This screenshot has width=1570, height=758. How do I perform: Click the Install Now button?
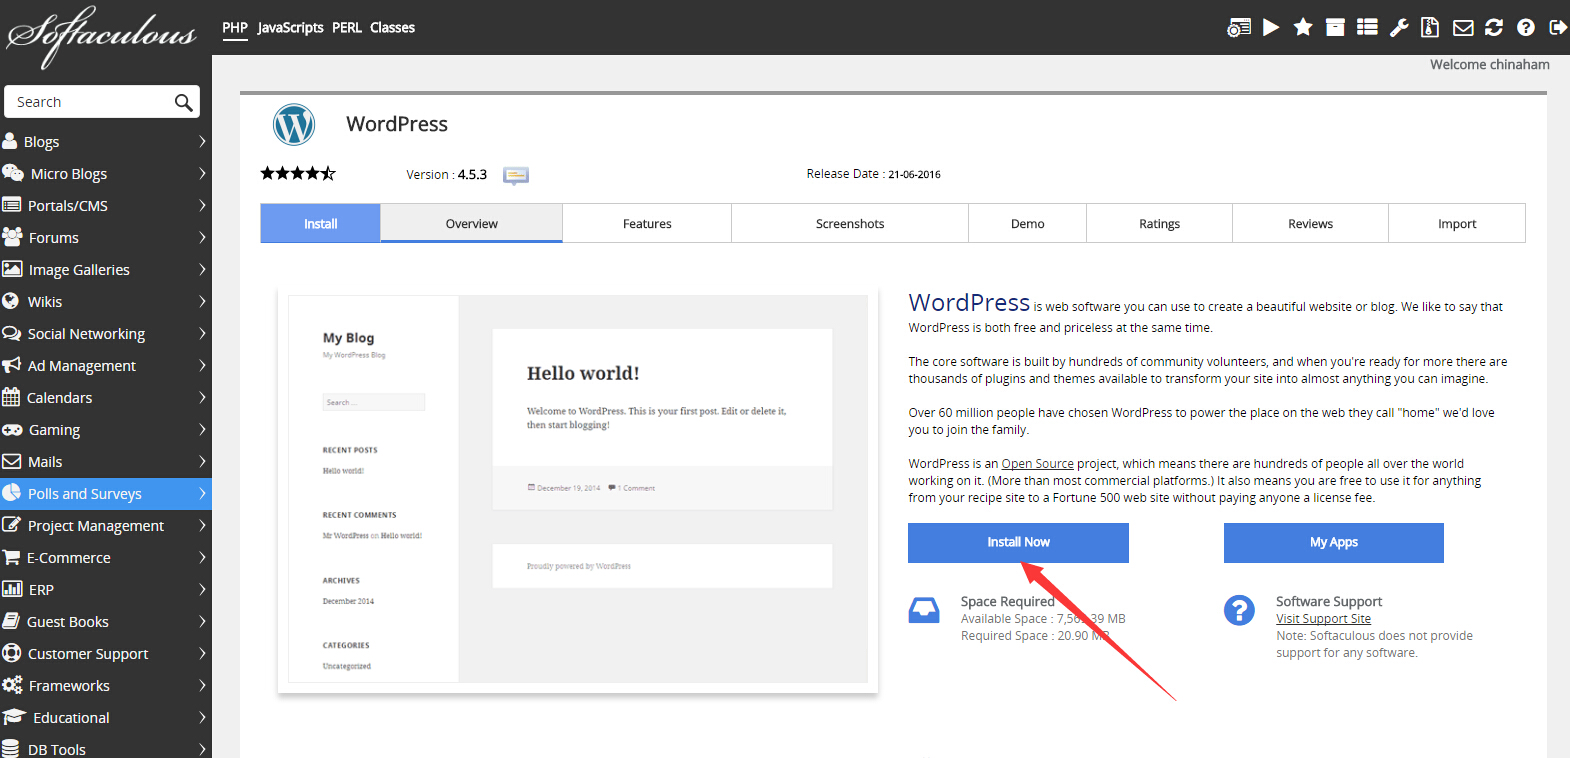[1018, 542]
